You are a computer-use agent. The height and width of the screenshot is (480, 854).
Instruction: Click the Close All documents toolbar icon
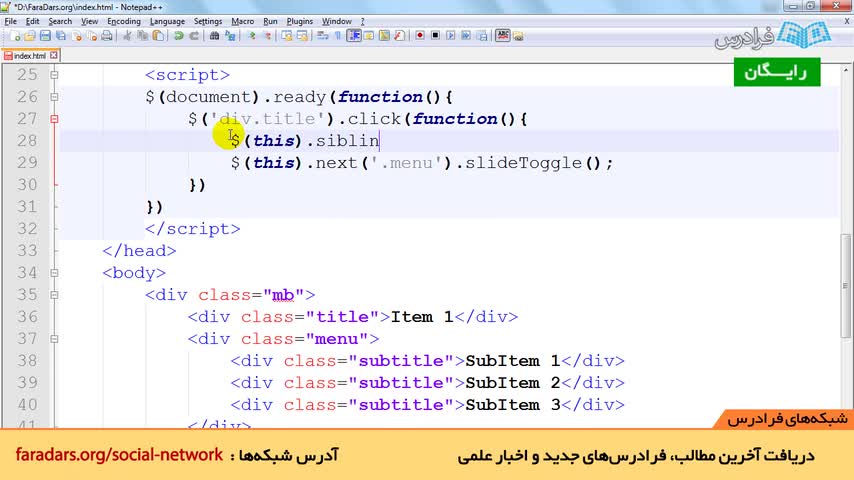point(92,36)
